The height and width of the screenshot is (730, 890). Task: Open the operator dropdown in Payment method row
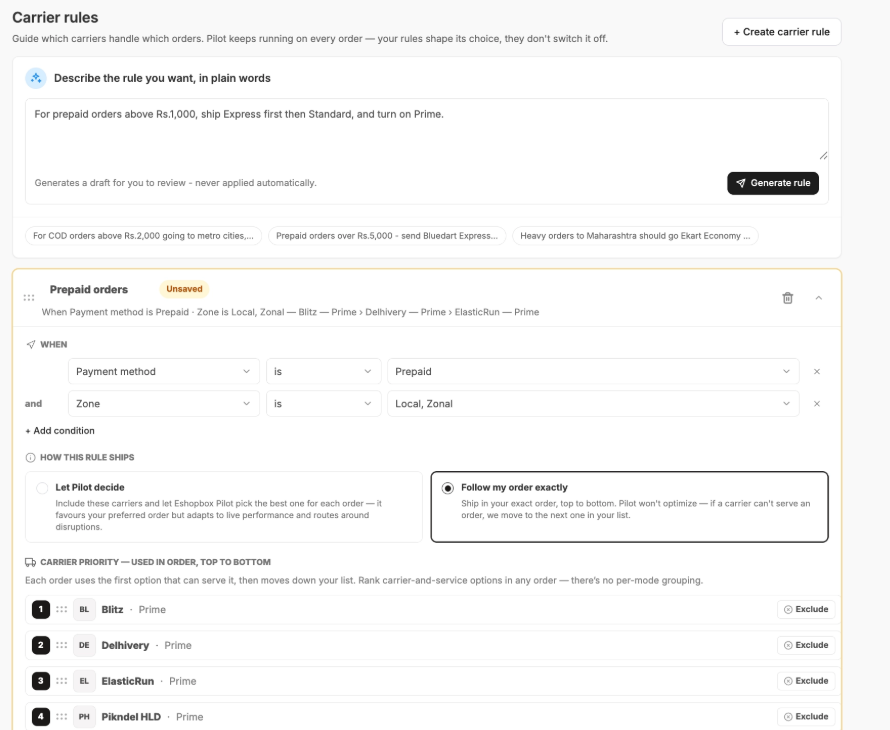coord(324,371)
